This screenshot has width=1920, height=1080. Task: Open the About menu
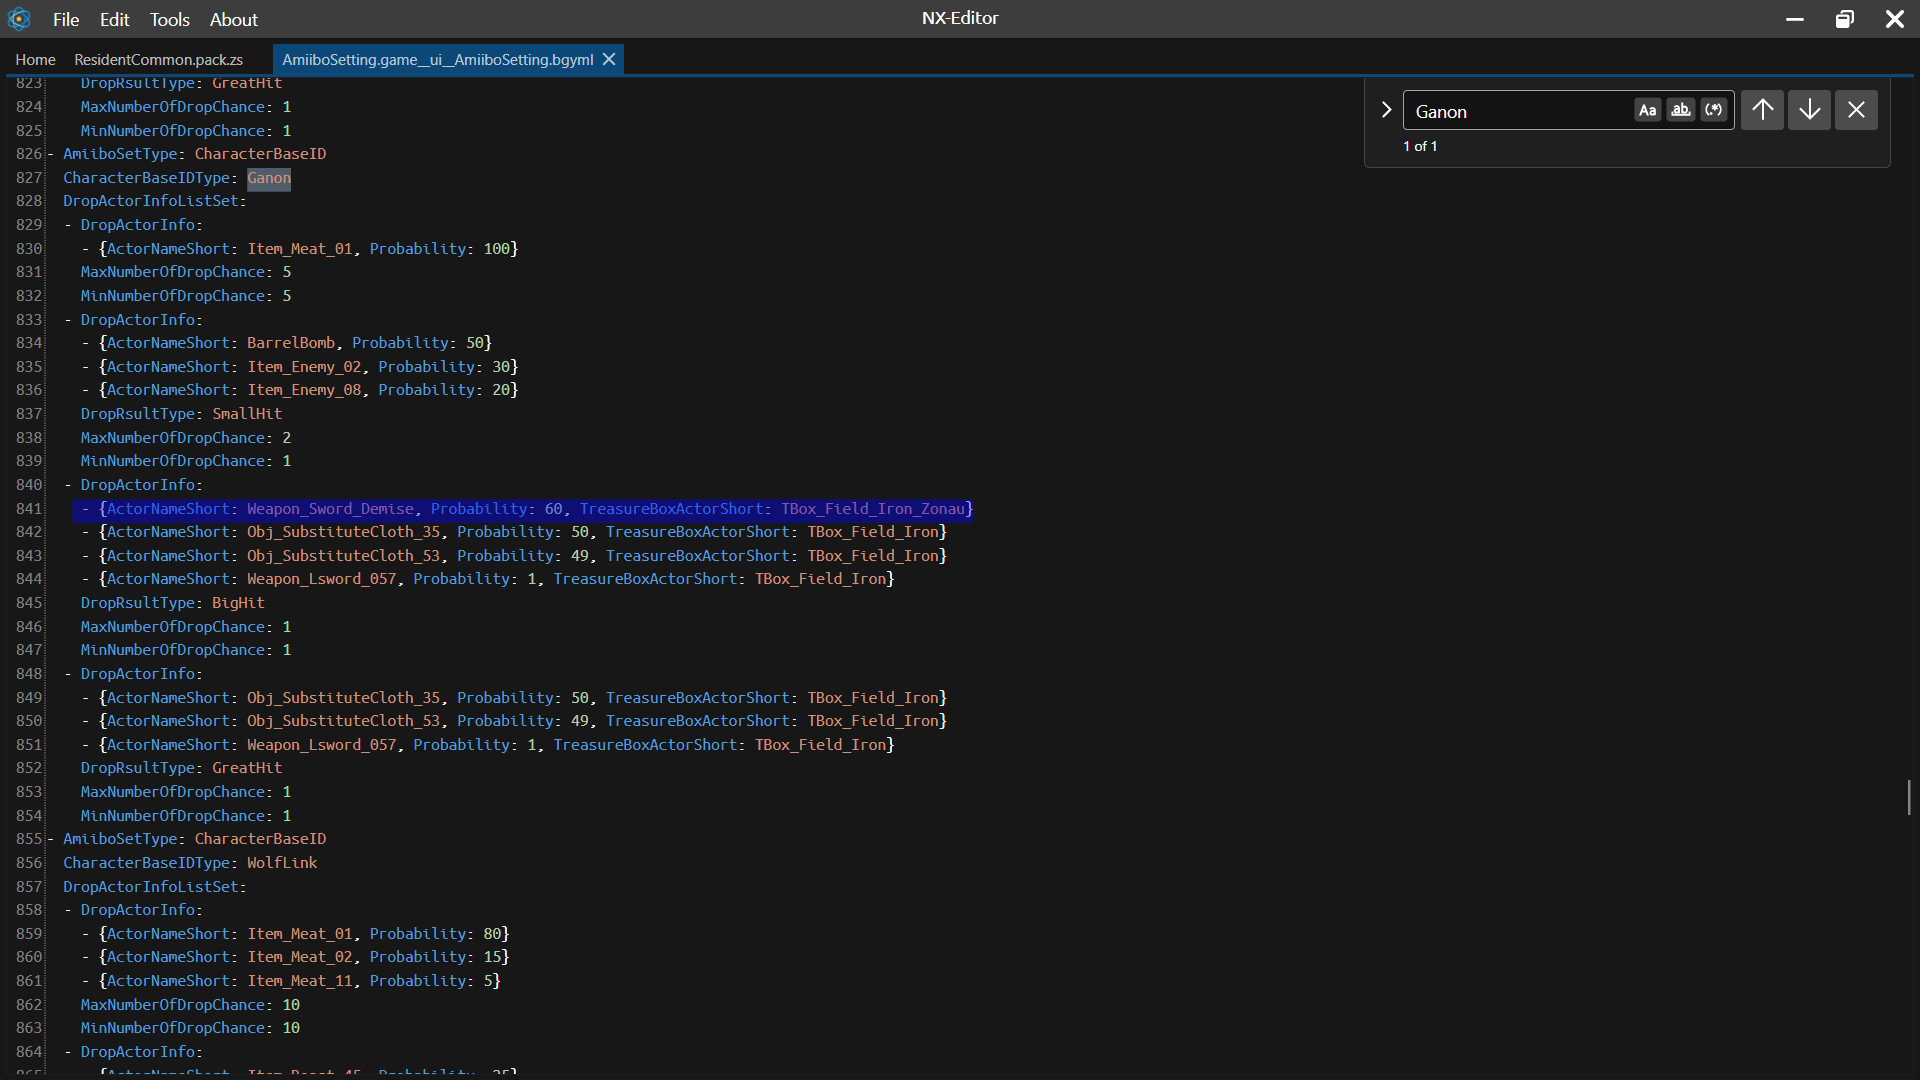click(234, 20)
